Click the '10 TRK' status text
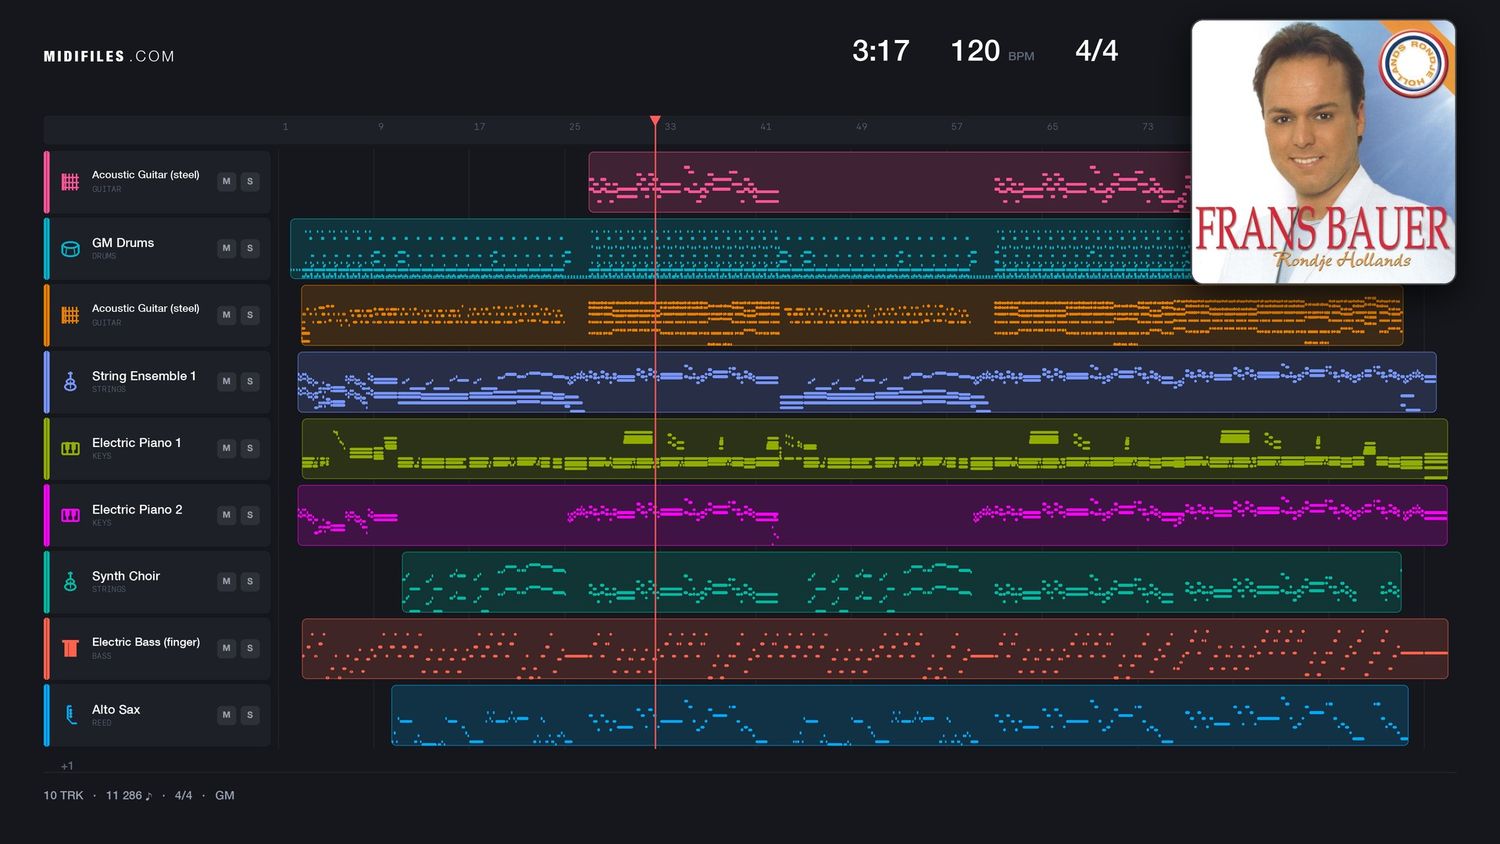 coord(63,796)
